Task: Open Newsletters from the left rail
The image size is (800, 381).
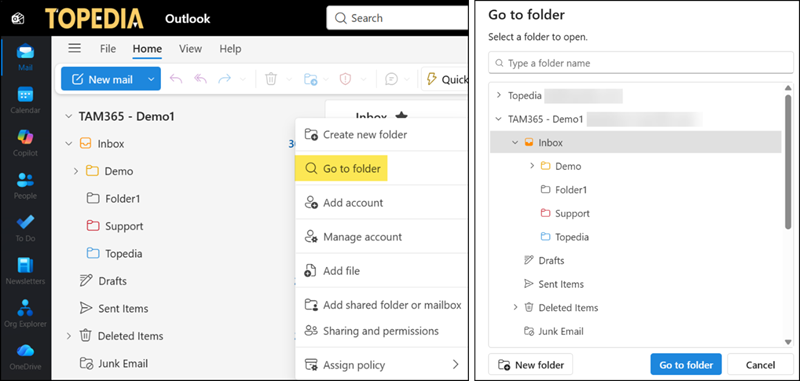Action: (26, 270)
